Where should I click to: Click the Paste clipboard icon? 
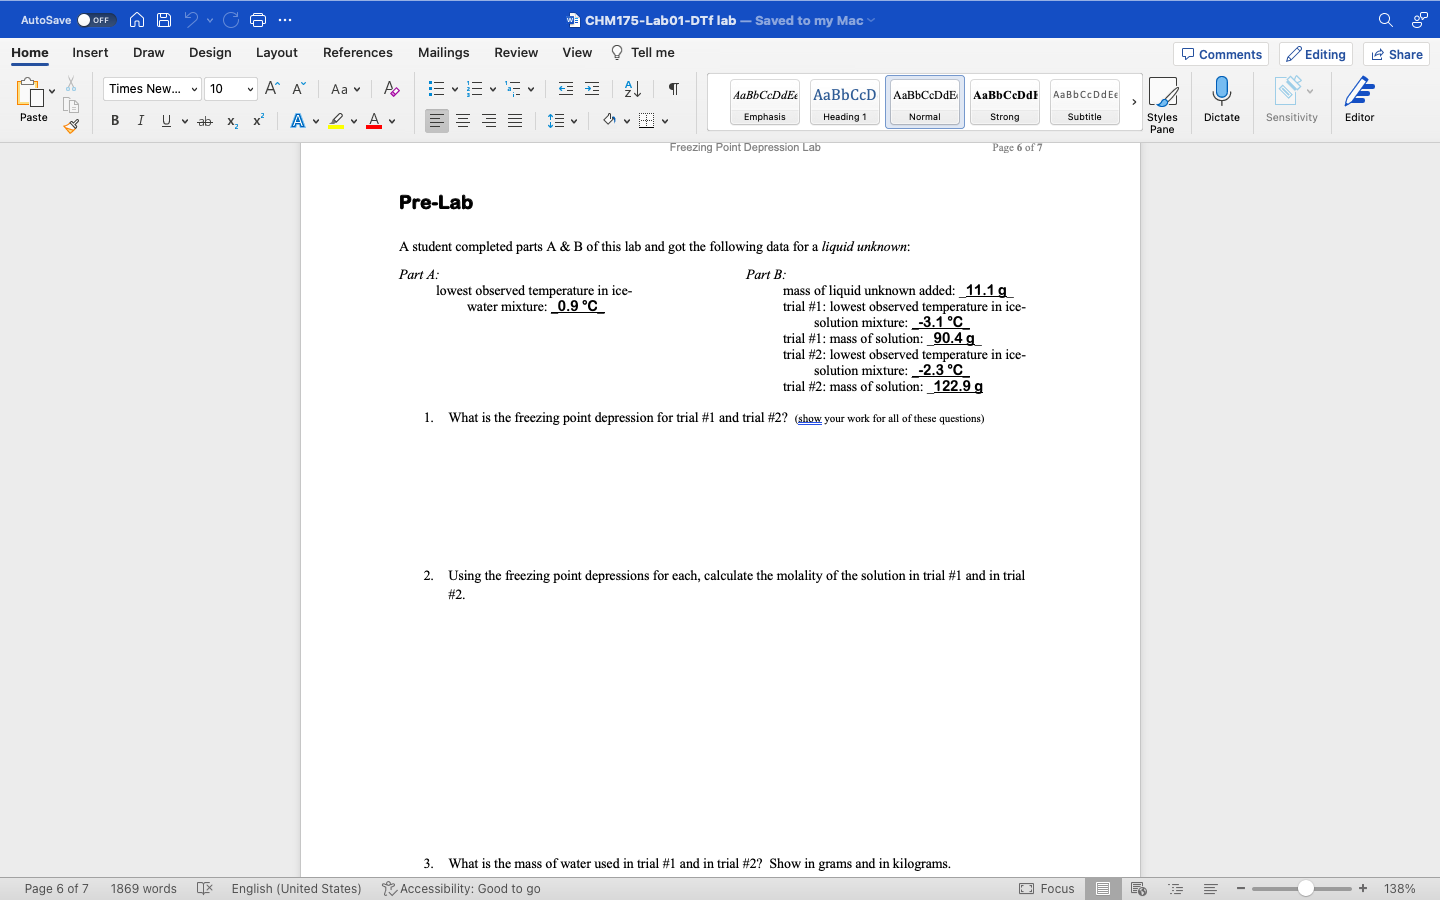pyautogui.click(x=29, y=92)
